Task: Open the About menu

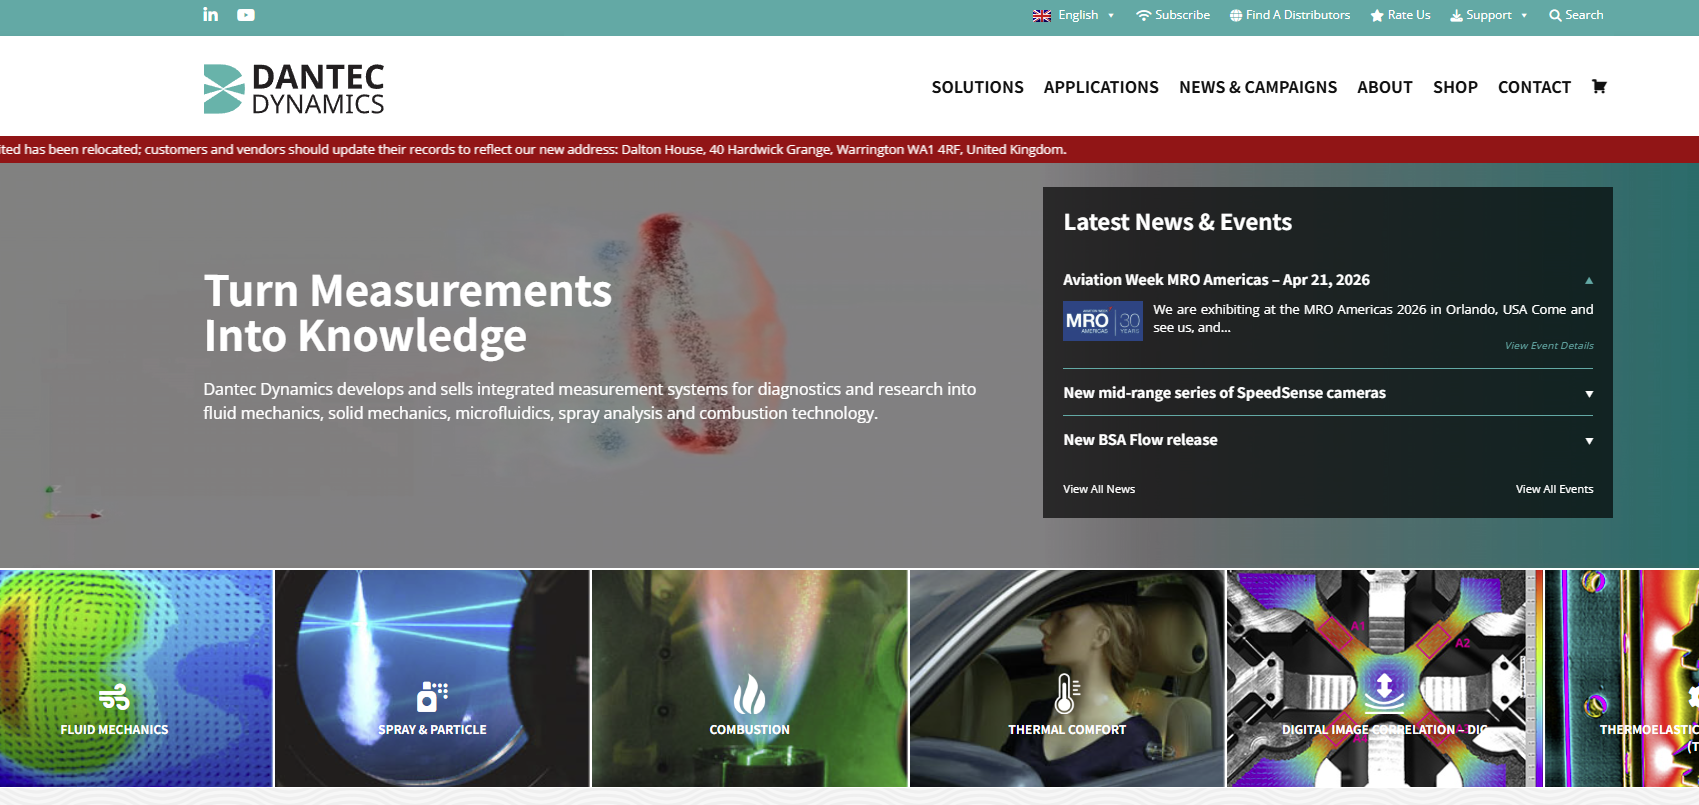Action: 1384,87
